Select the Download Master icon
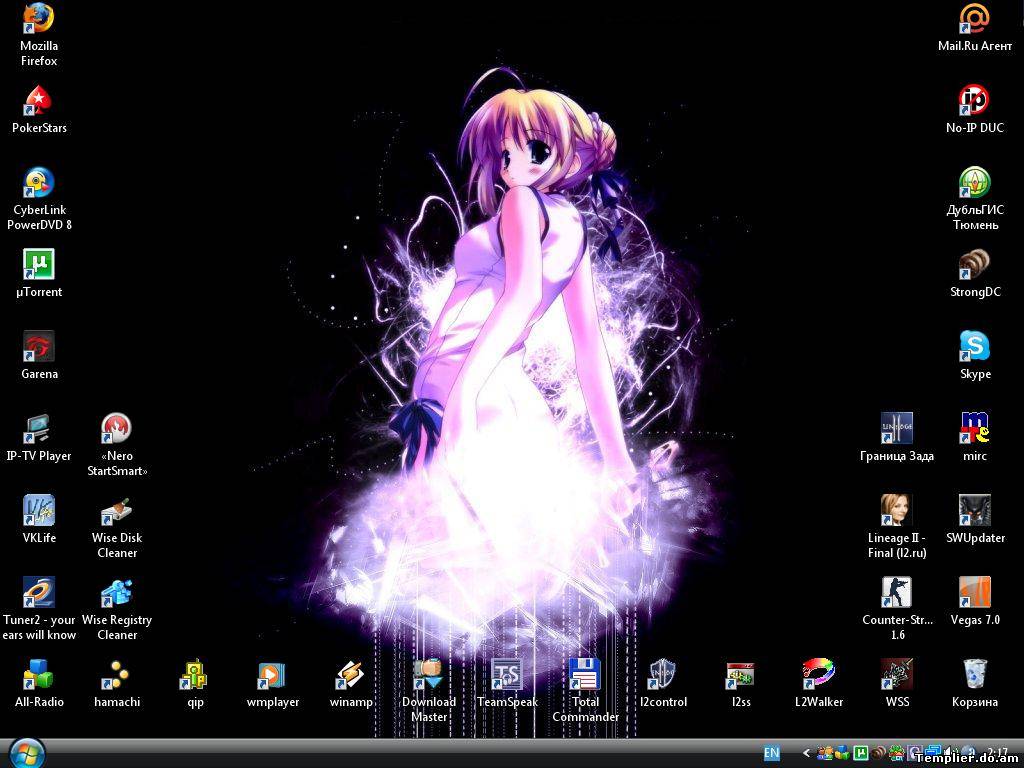This screenshot has height=768, width=1024. [429, 675]
